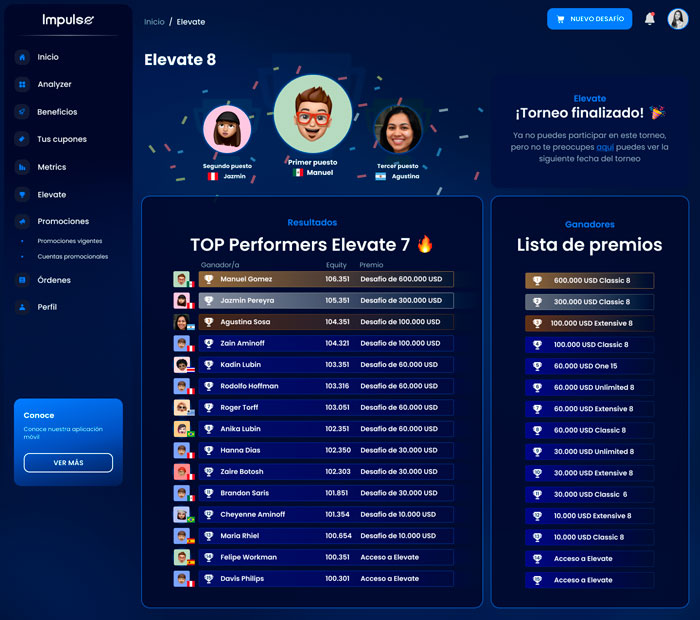
Task: Click the Inicio breadcrumb link
Action: (x=154, y=22)
